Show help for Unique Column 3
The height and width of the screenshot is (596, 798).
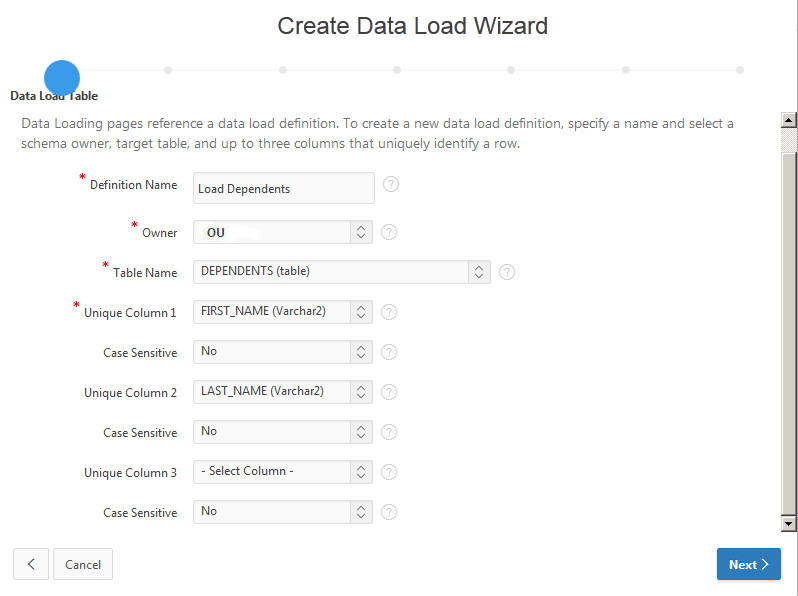pos(389,472)
